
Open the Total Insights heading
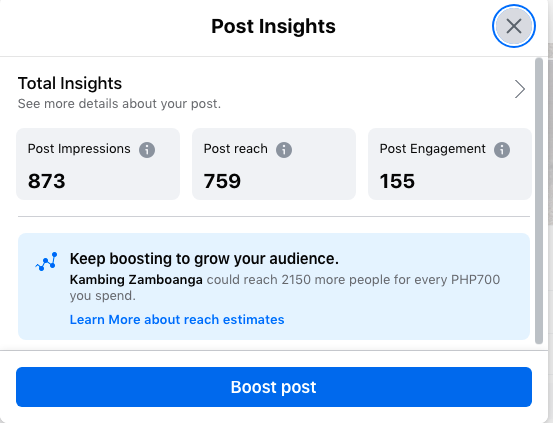click(x=70, y=83)
